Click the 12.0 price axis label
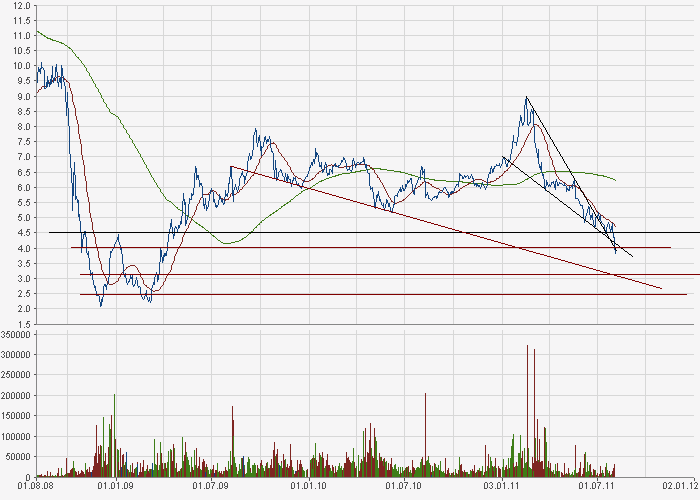The height and width of the screenshot is (500, 700). pyautogui.click(x=21, y=6)
